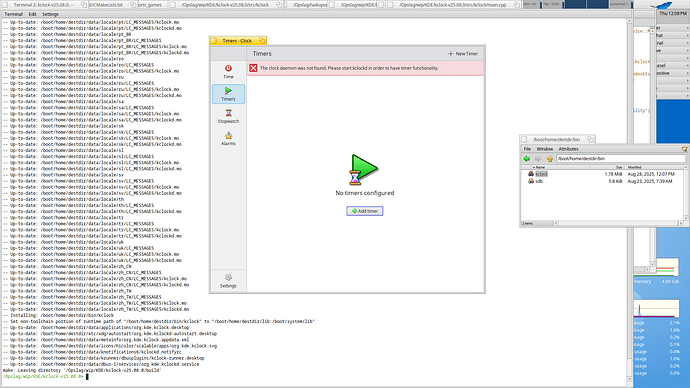Click the 'Aug 28, 2025, 12:07 PM' date
Viewport: 690px width, 388px height.
pos(650,174)
